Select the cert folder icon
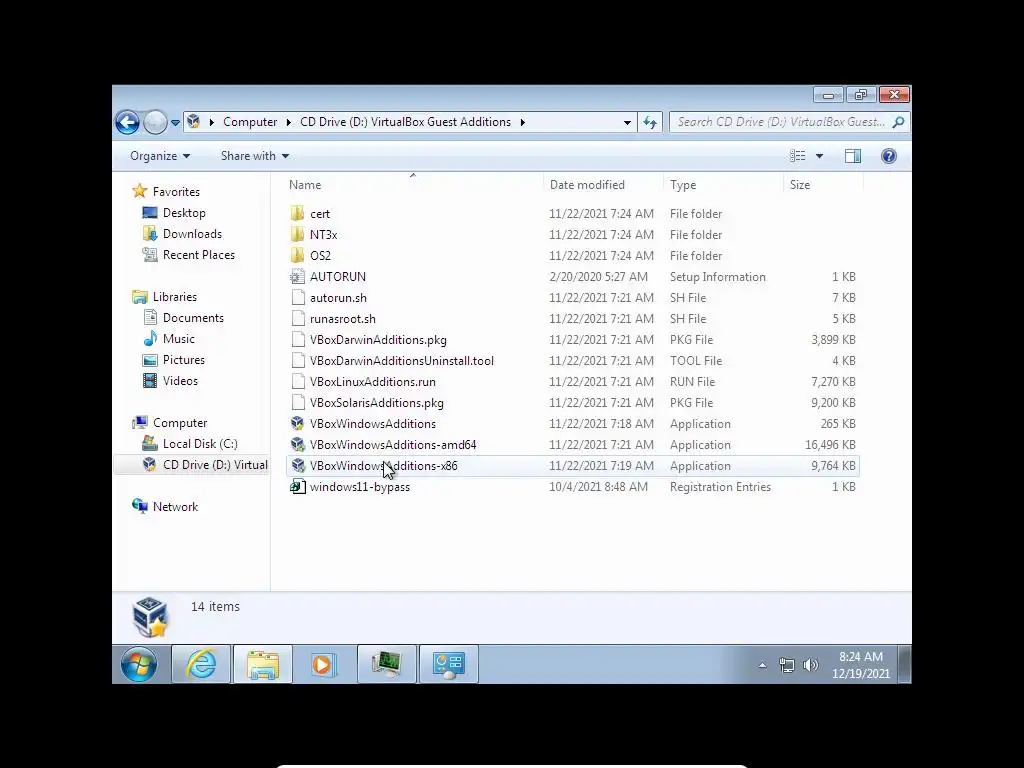1024x768 pixels. (298, 214)
